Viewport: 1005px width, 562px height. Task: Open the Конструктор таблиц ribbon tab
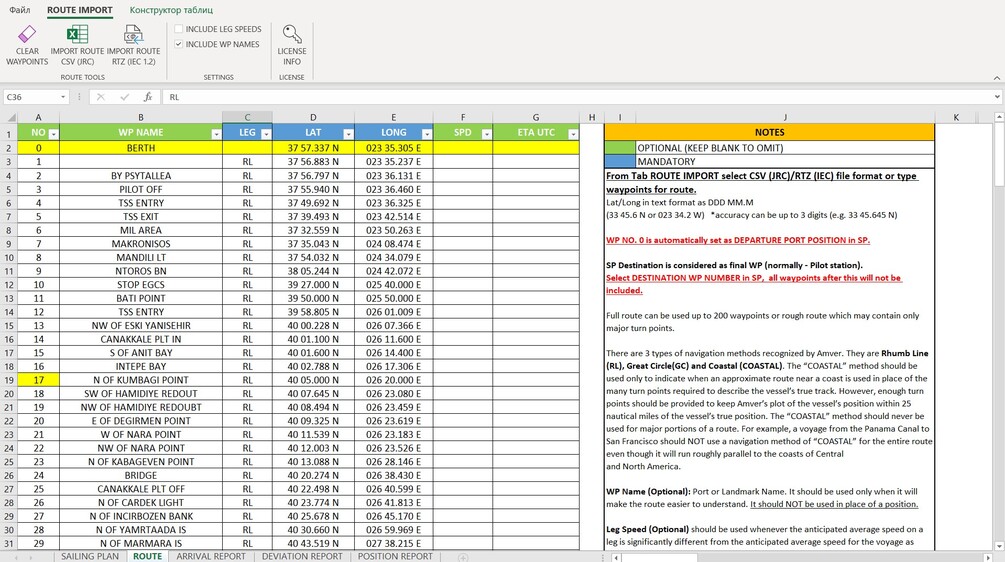171,10
